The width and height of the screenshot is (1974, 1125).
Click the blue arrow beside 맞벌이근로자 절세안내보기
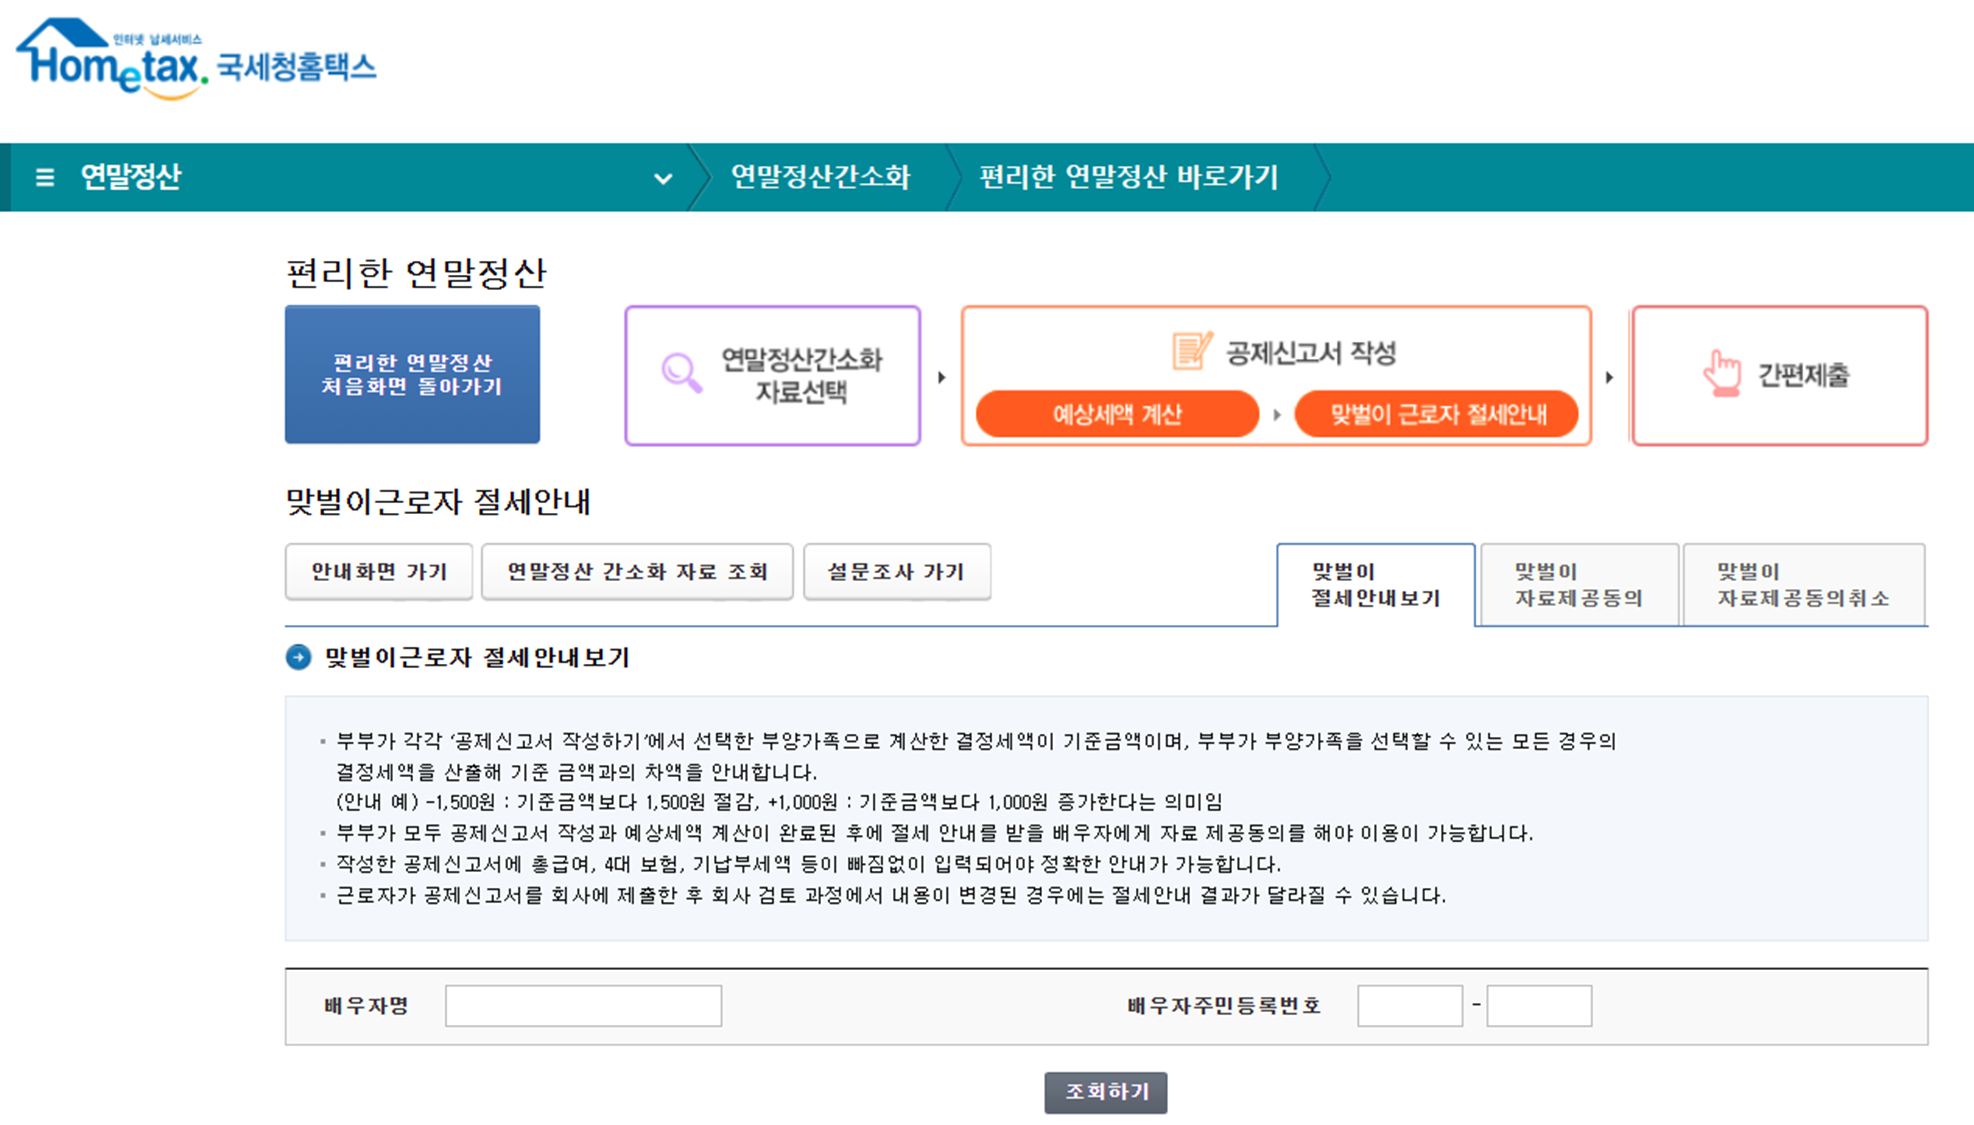click(x=297, y=658)
